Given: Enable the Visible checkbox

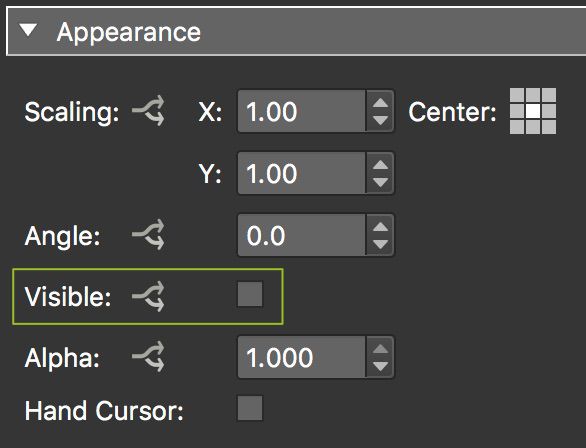Looking at the screenshot, I should 250,294.
